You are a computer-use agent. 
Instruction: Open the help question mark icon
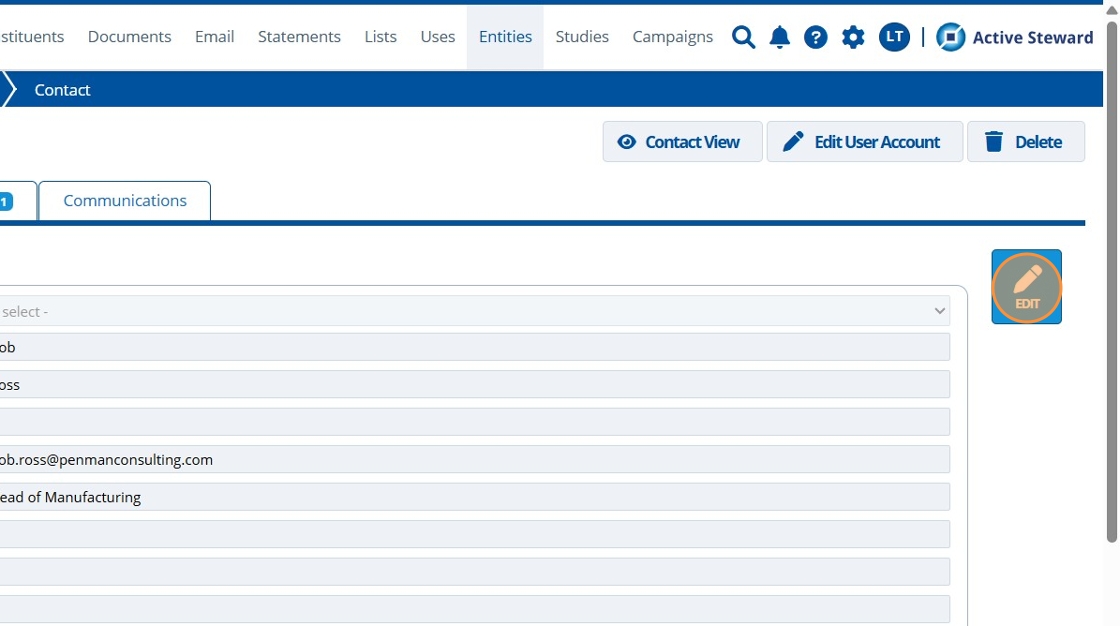815,37
